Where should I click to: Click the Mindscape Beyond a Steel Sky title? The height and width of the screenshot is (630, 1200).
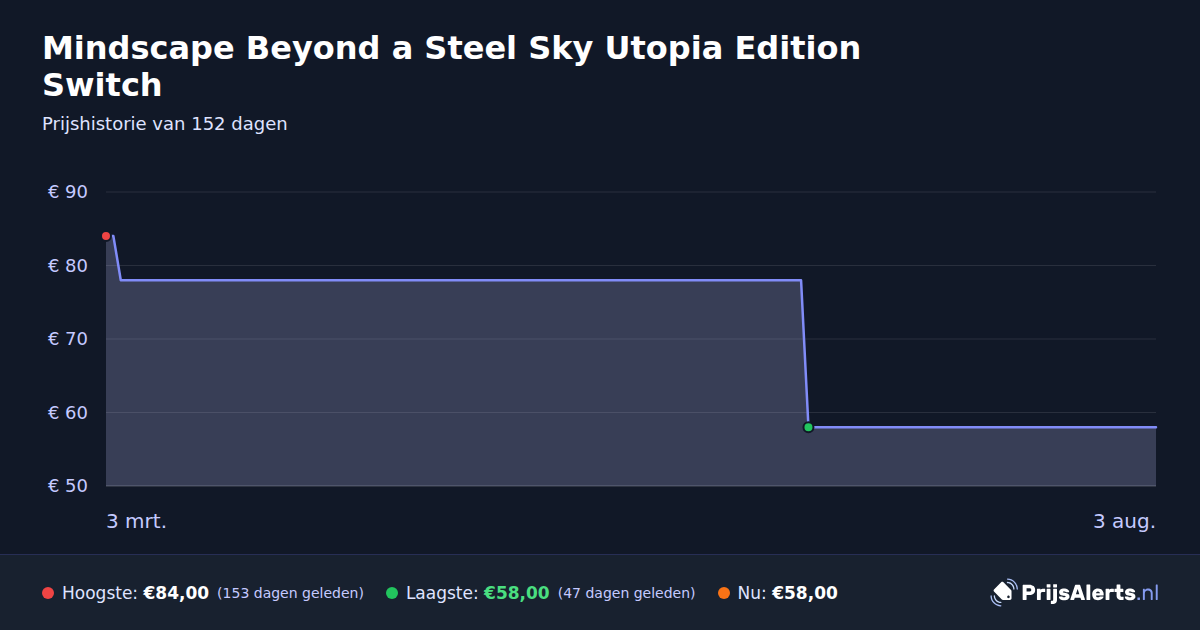[452, 66]
